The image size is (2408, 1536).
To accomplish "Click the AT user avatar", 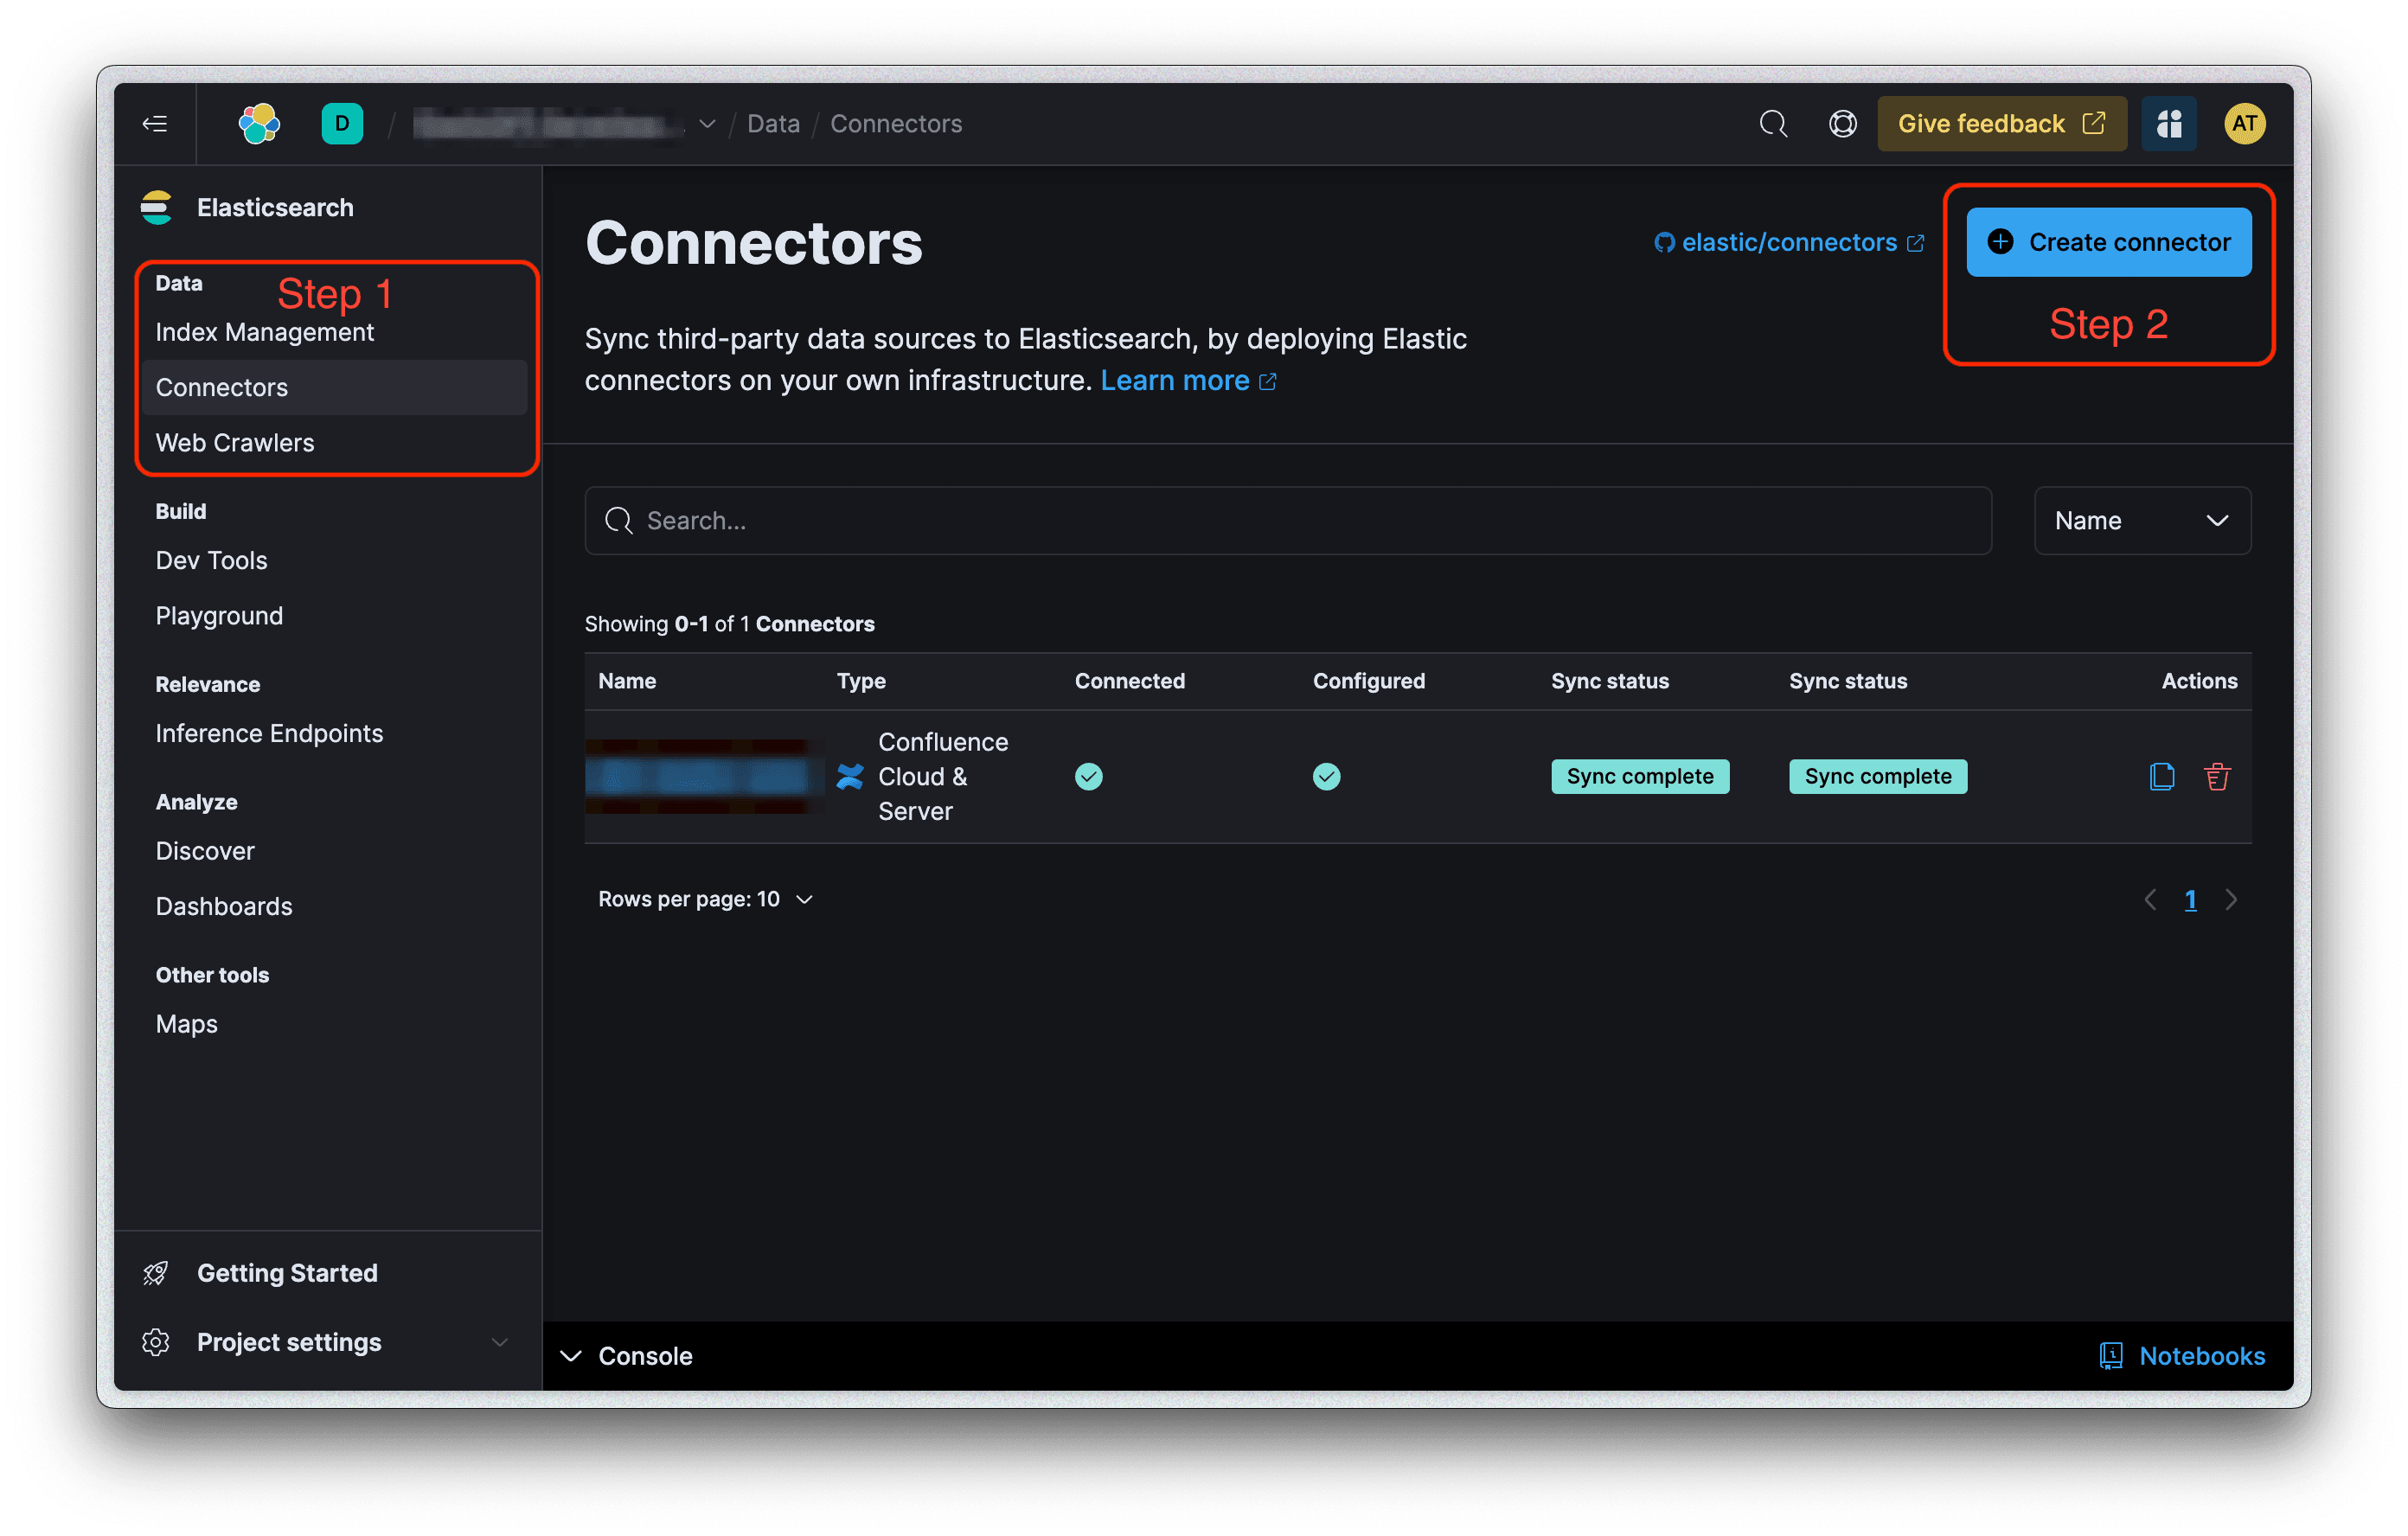I will coord(2244,123).
